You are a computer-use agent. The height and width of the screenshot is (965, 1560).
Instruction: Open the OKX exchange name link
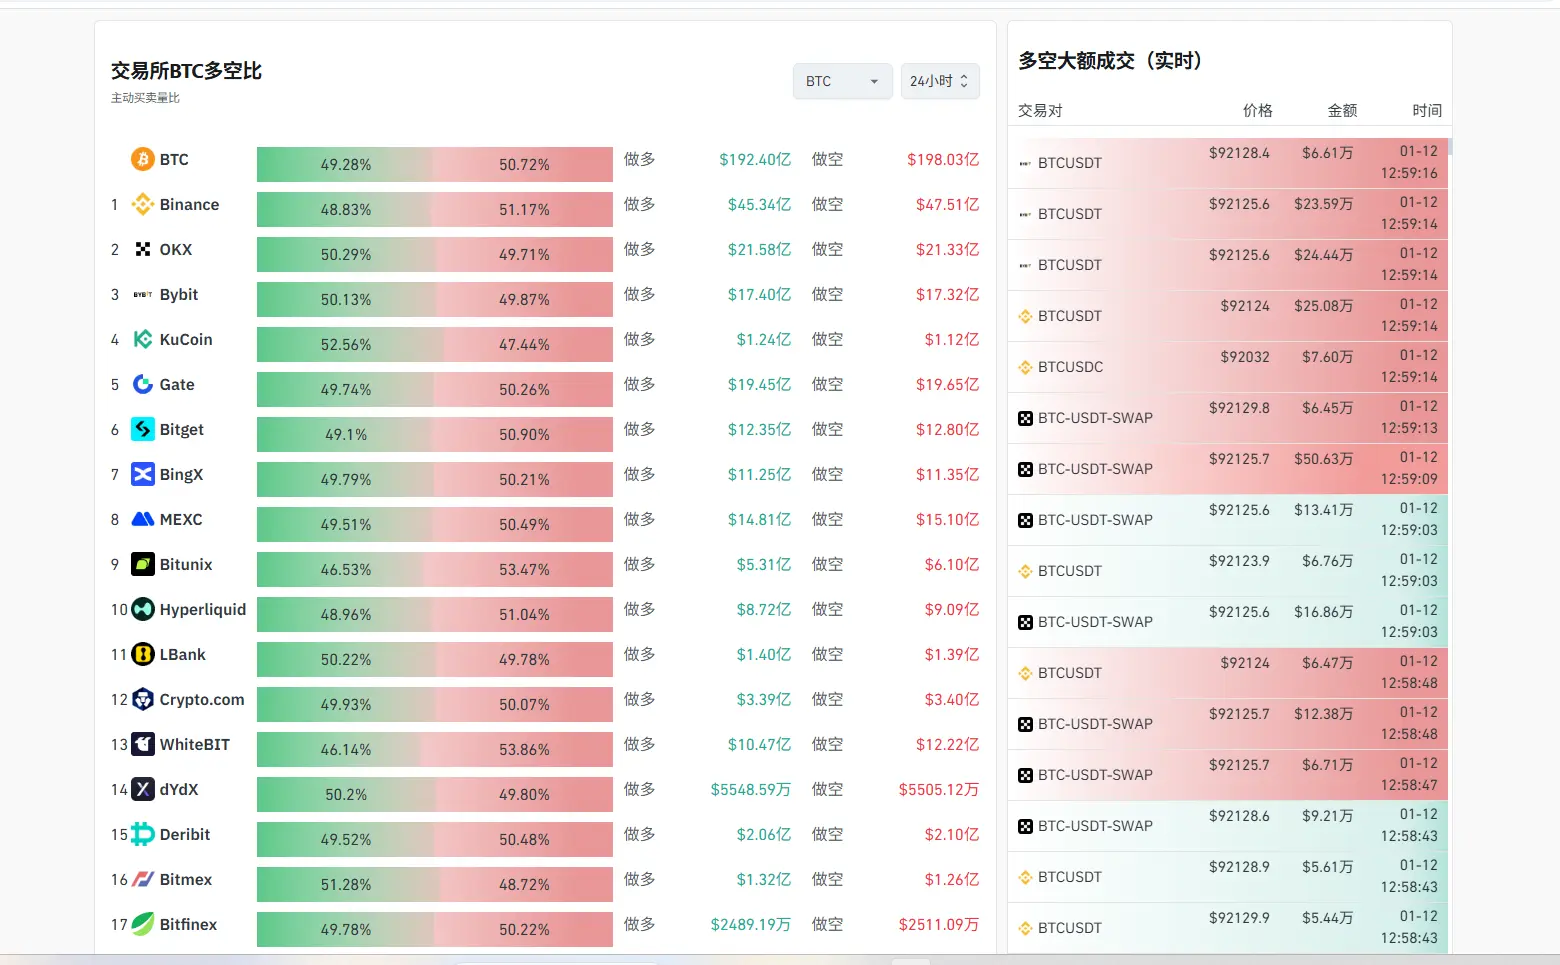click(176, 249)
